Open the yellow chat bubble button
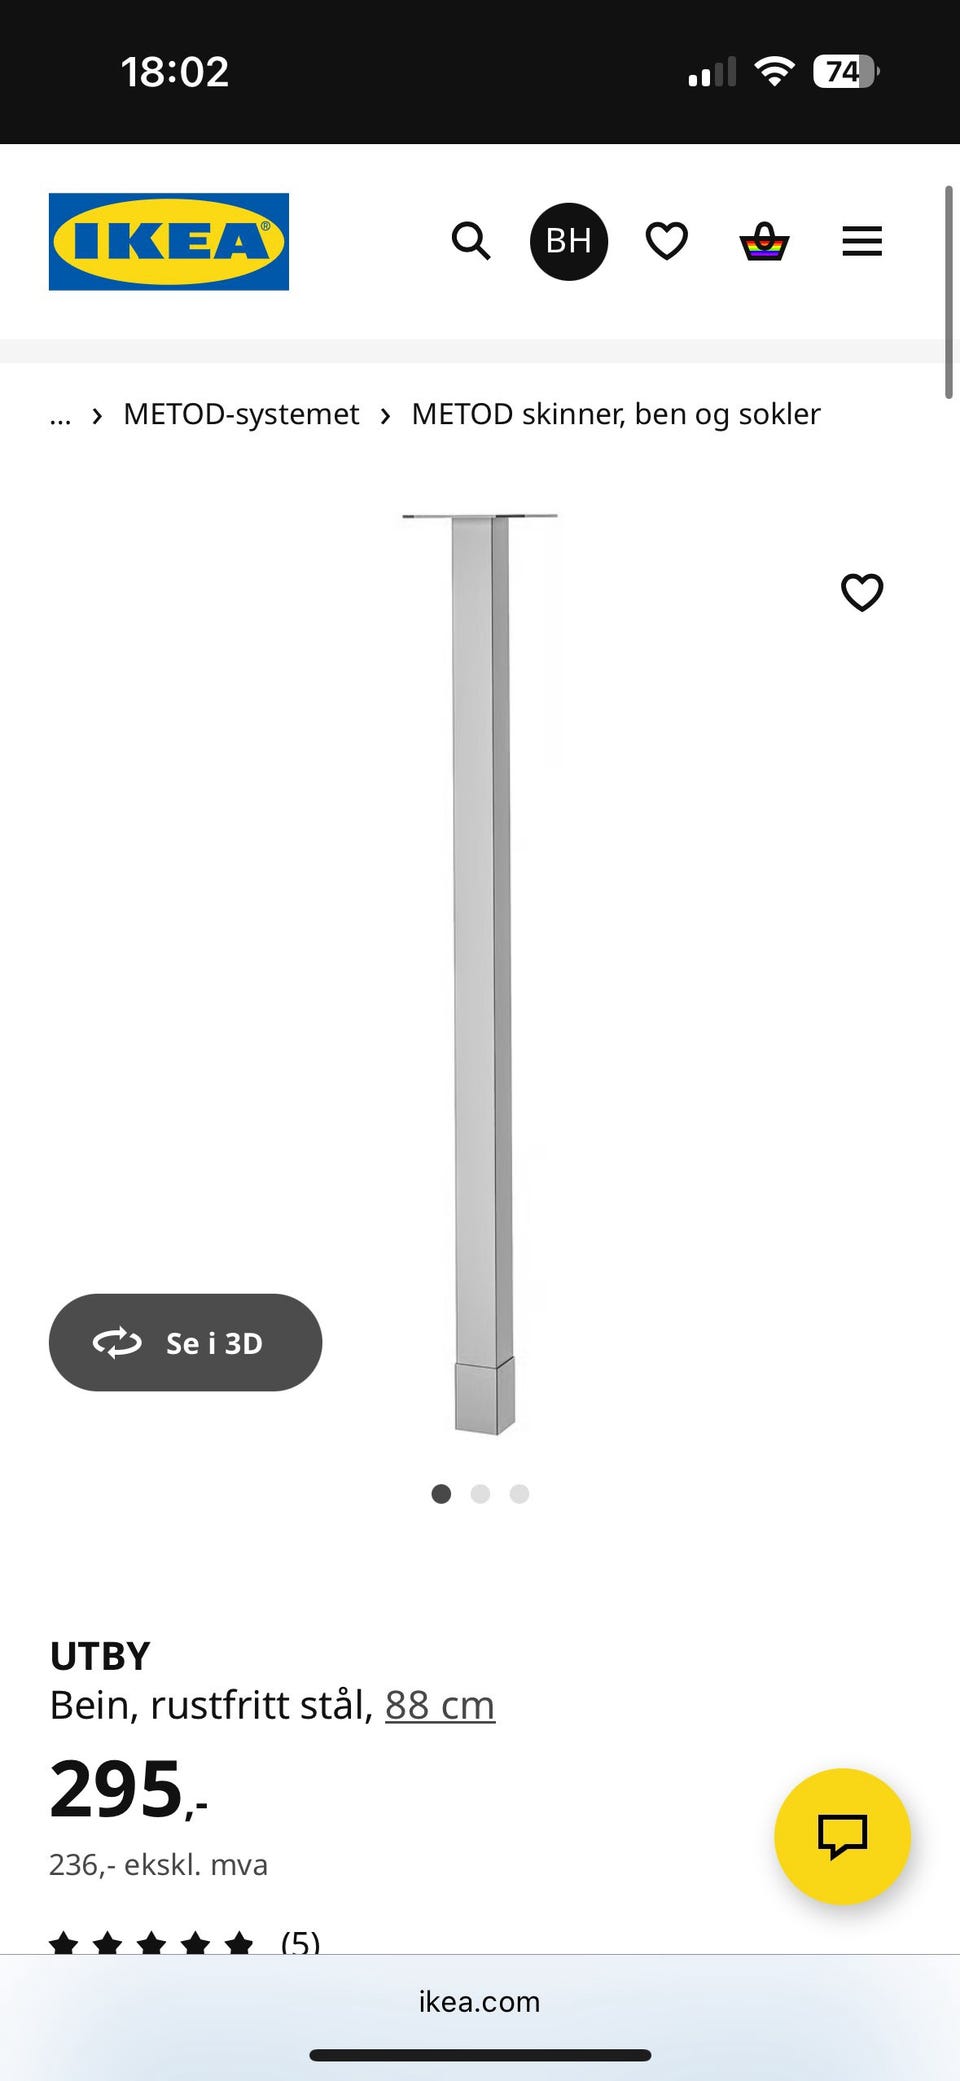 tap(842, 1836)
